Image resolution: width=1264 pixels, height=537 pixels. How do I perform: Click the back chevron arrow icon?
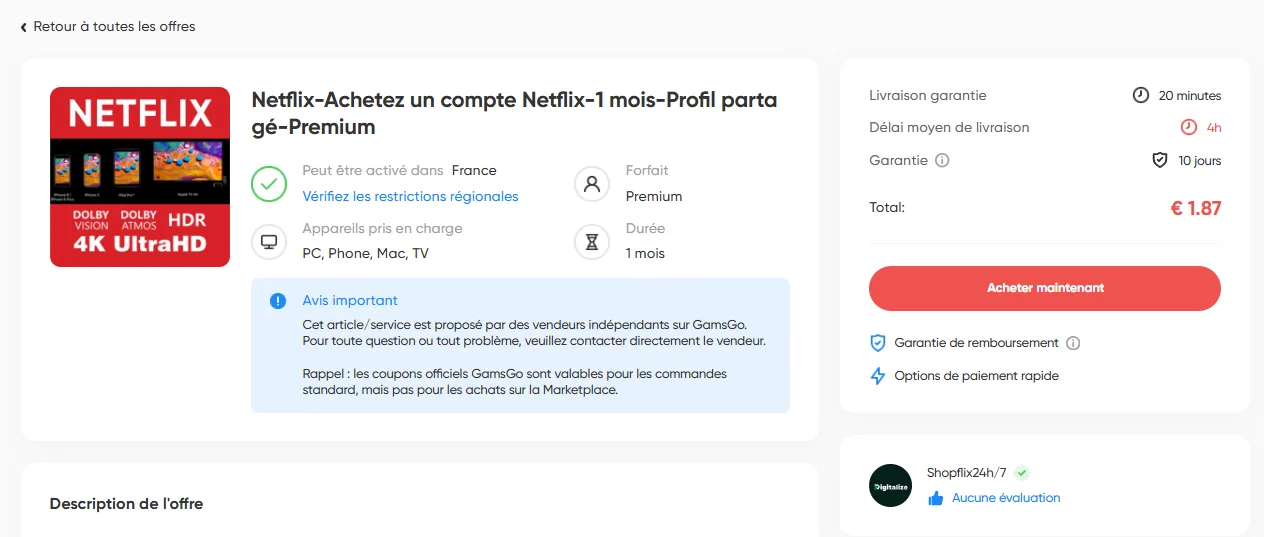point(24,27)
